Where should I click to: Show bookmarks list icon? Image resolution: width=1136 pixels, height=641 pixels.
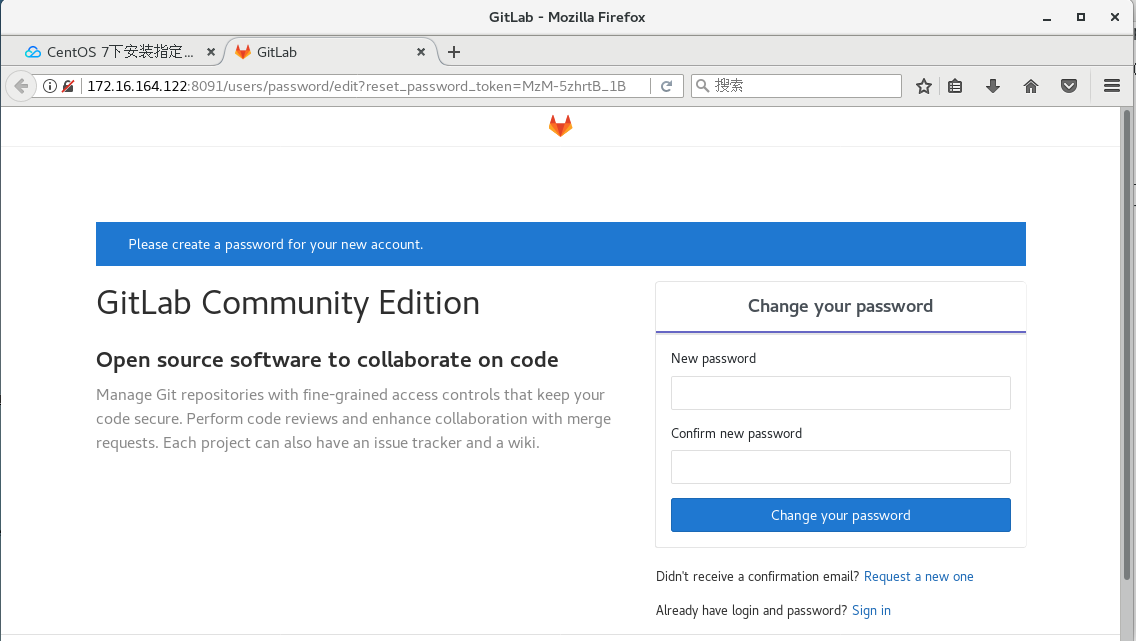click(955, 86)
